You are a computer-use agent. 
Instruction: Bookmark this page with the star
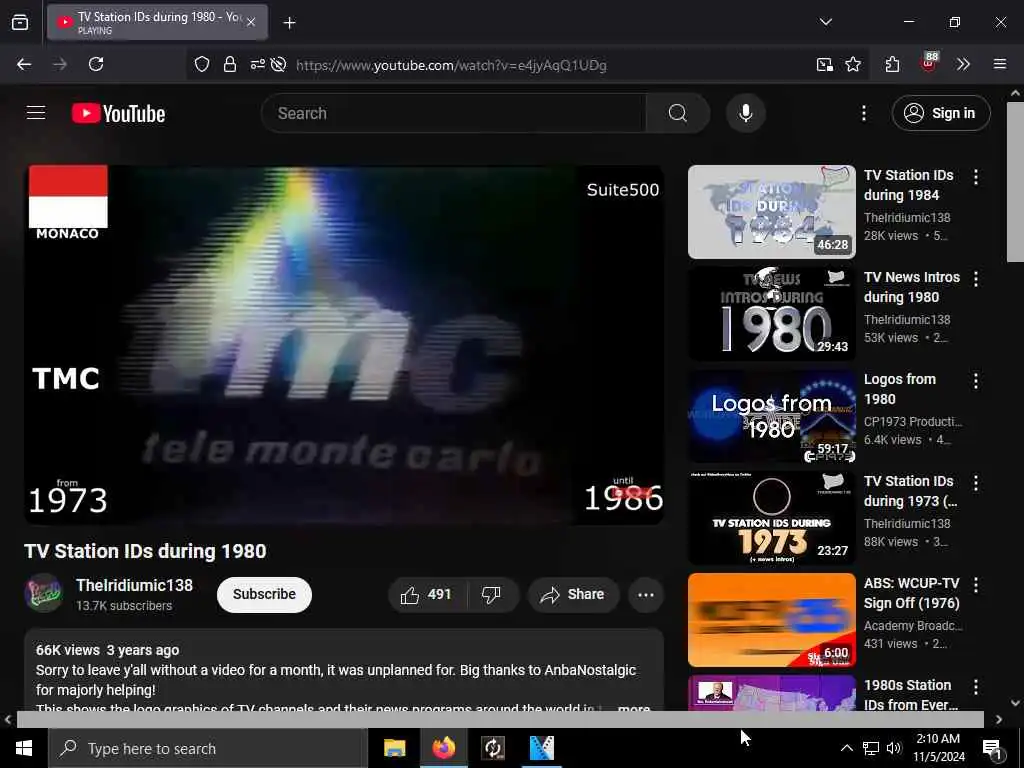(x=853, y=64)
